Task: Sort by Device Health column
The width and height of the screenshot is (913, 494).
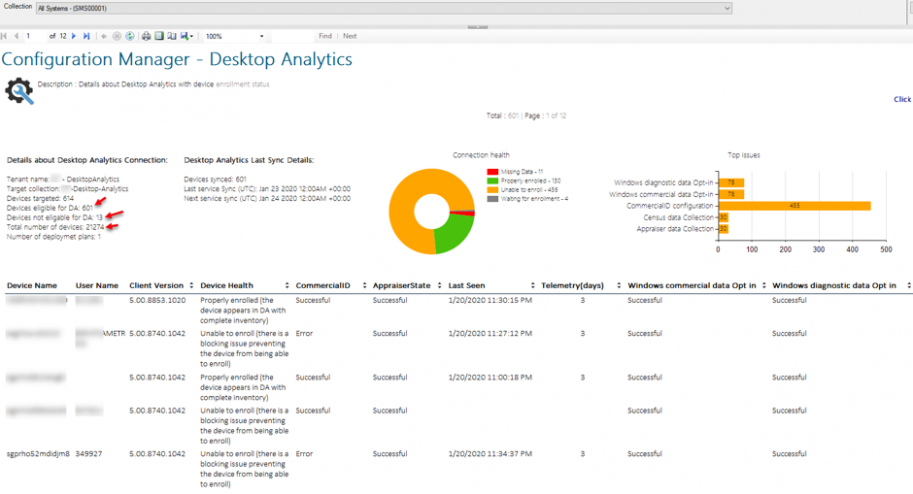Action: (x=286, y=285)
